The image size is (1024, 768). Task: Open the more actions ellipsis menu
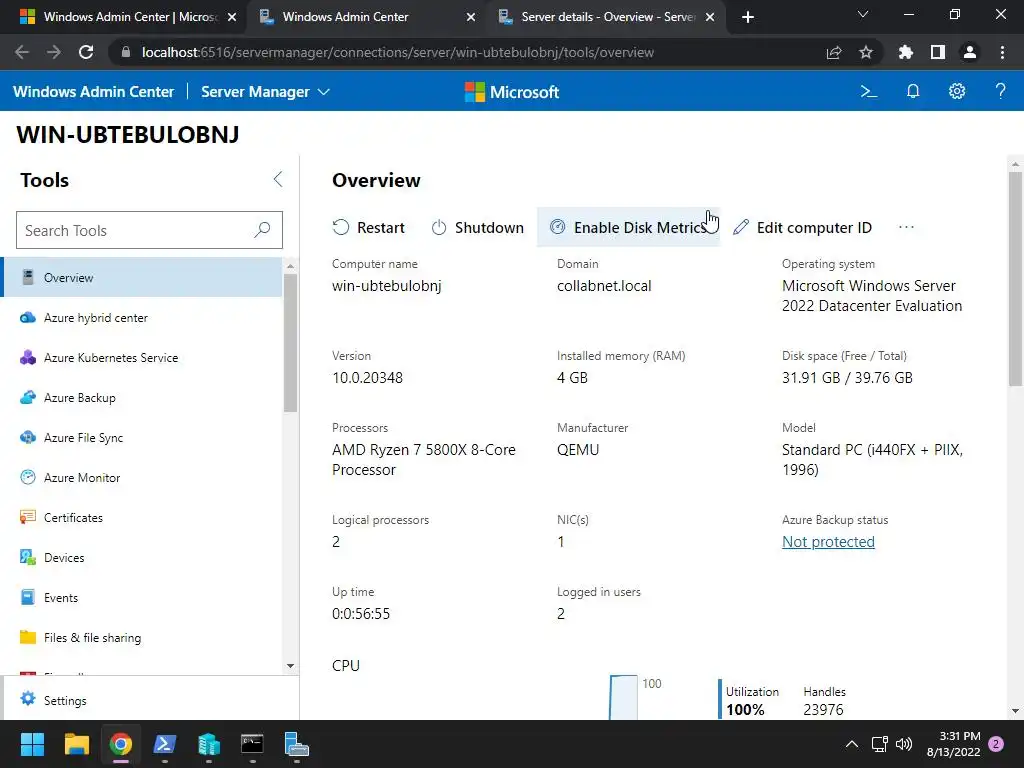(x=906, y=227)
